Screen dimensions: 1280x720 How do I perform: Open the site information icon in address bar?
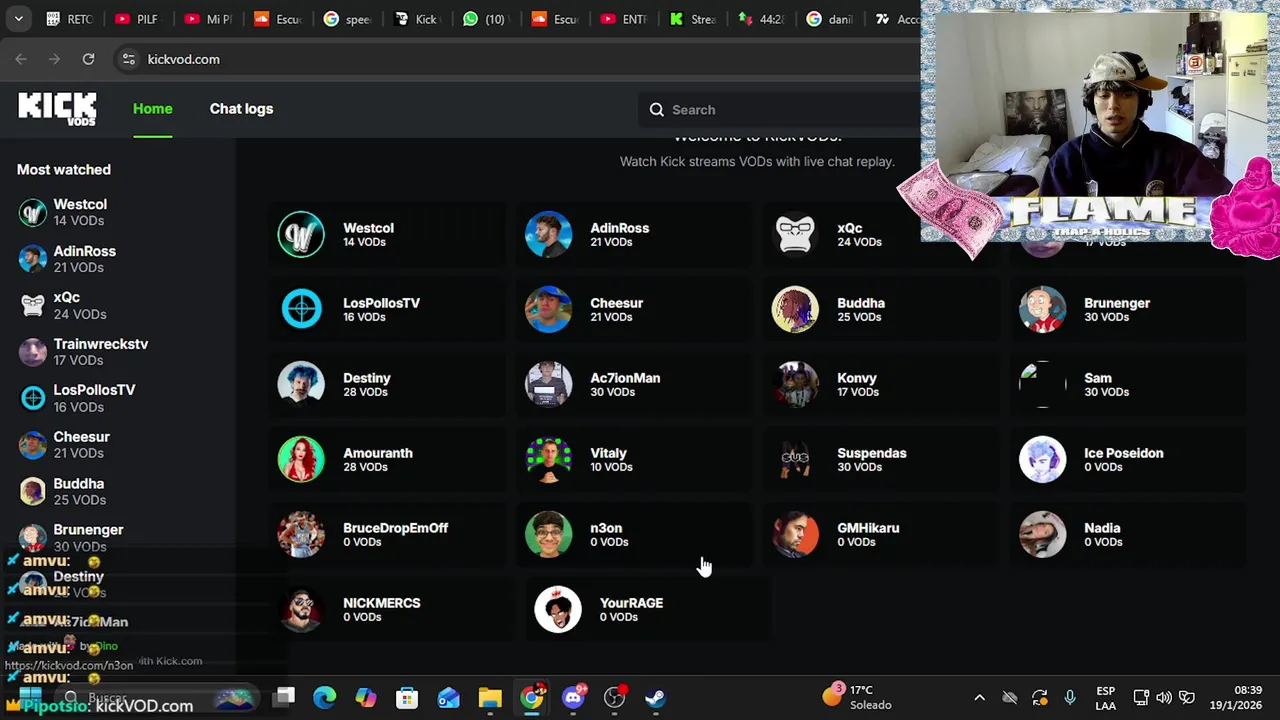point(128,59)
